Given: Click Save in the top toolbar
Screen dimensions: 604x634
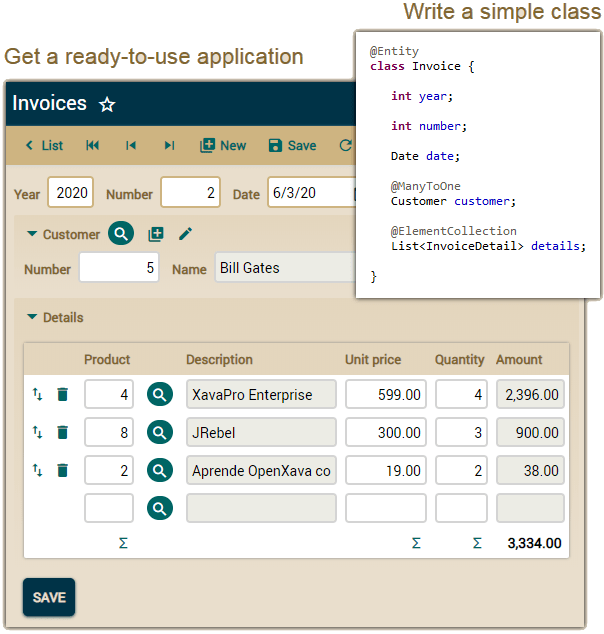Looking at the screenshot, I should 292,146.
